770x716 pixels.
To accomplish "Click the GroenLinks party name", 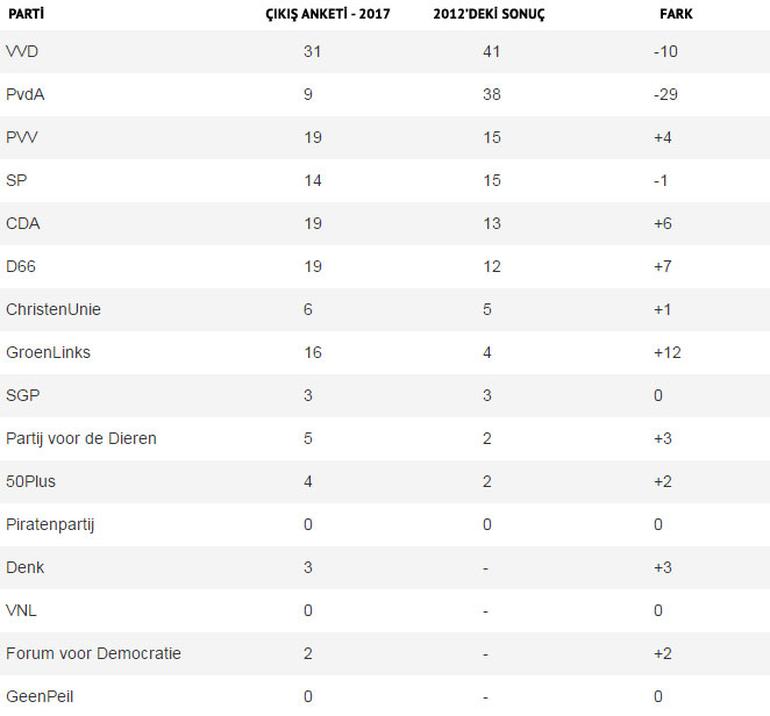I will coord(48,352).
